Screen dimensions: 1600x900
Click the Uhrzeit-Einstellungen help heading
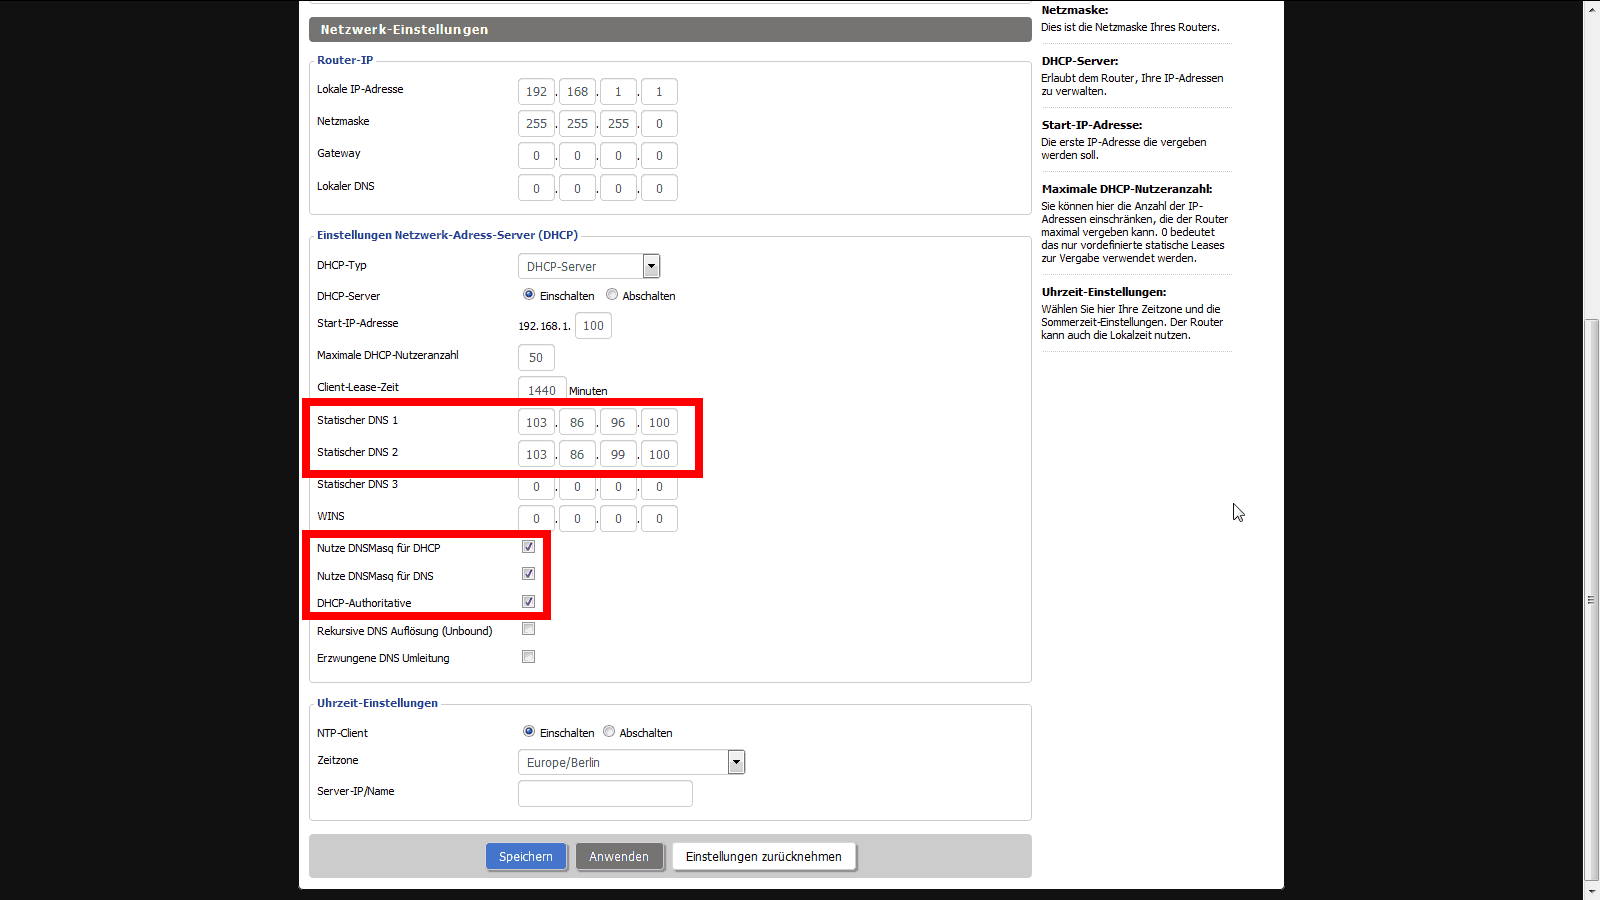coord(1104,292)
